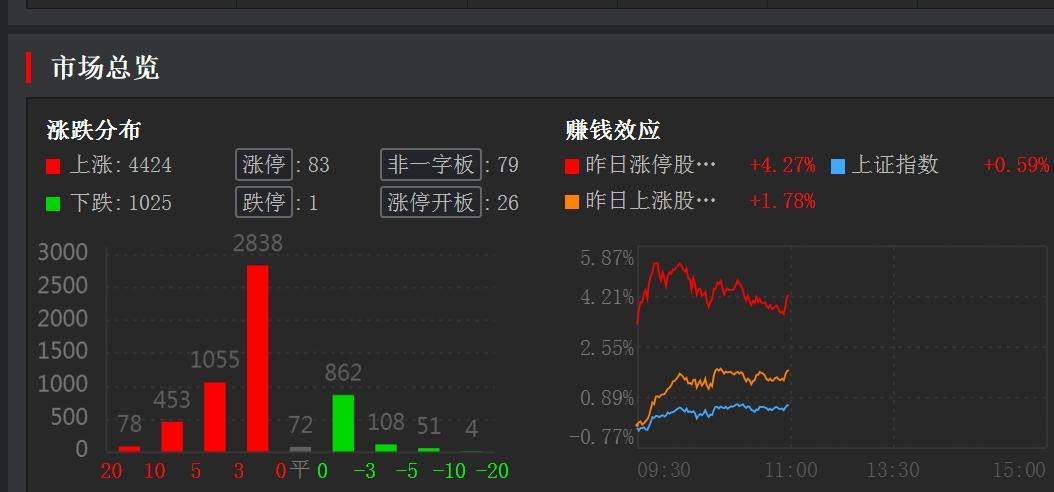Click the green bar labeled 108
This screenshot has width=1054, height=492.
386,448
